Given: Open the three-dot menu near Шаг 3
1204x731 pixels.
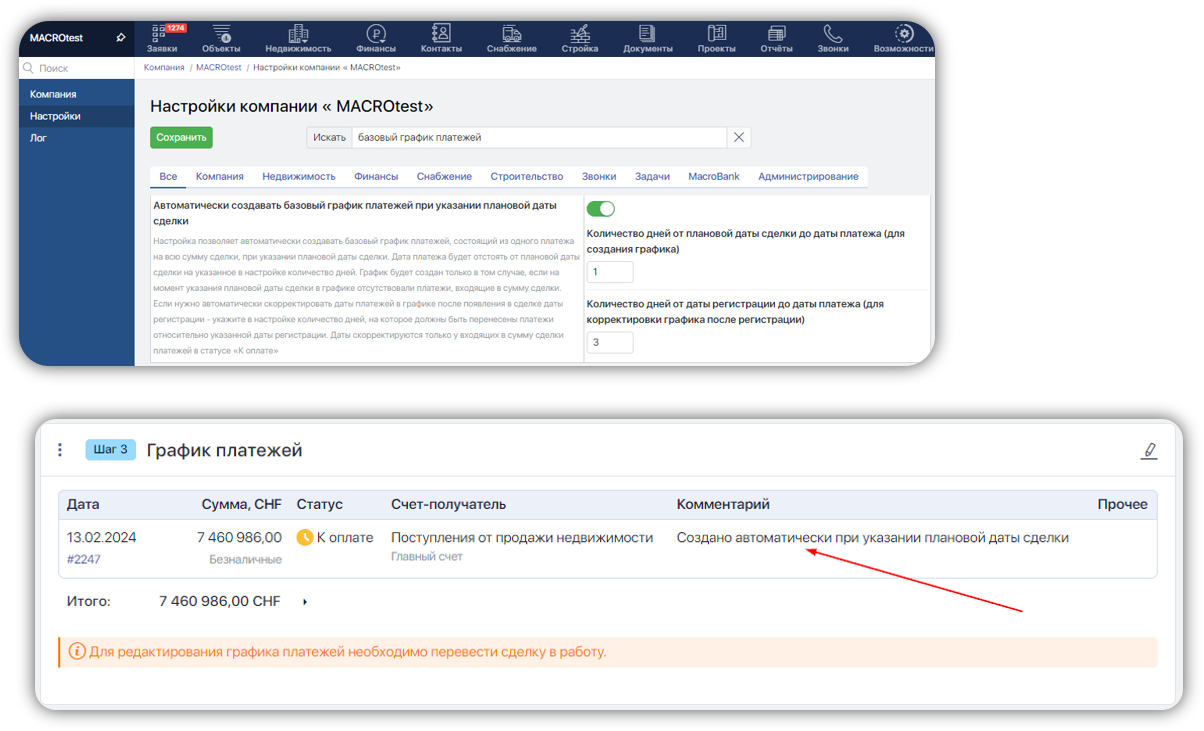Looking at the screenshot, I should (60, 450).
